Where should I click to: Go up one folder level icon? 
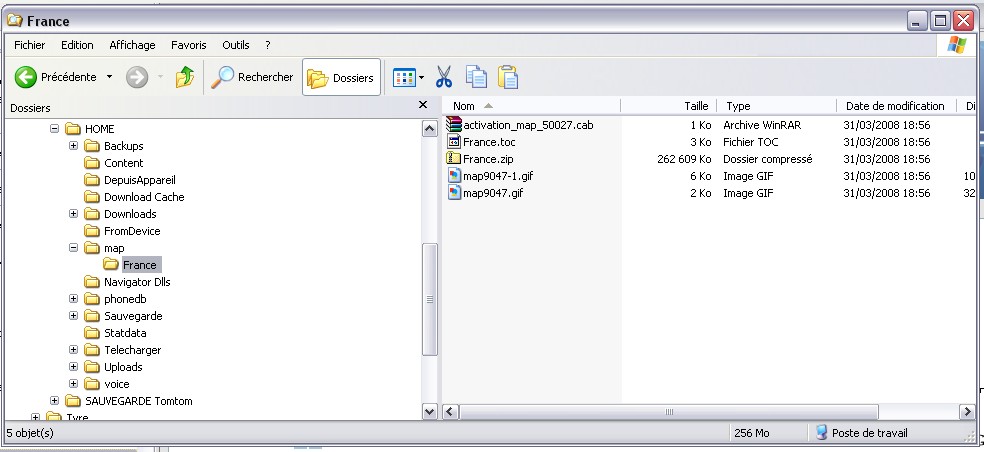[x=184, y=77]
